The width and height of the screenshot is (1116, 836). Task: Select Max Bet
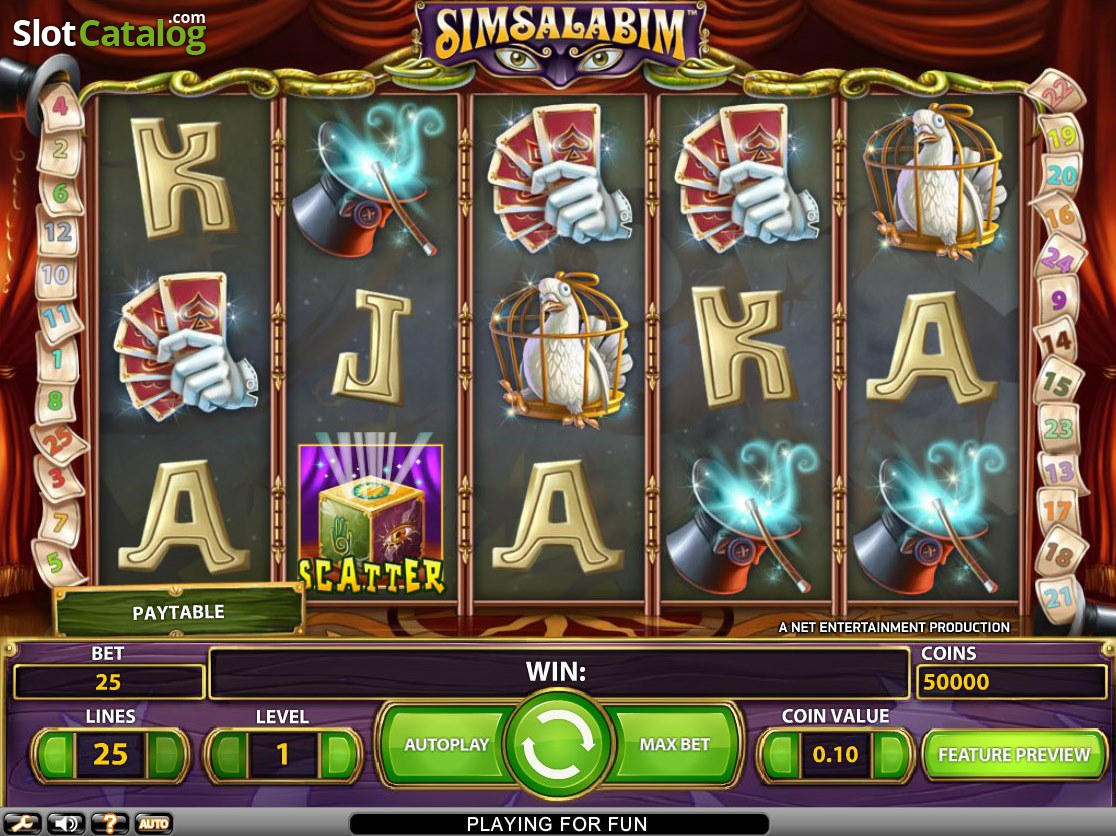(674, 744)
